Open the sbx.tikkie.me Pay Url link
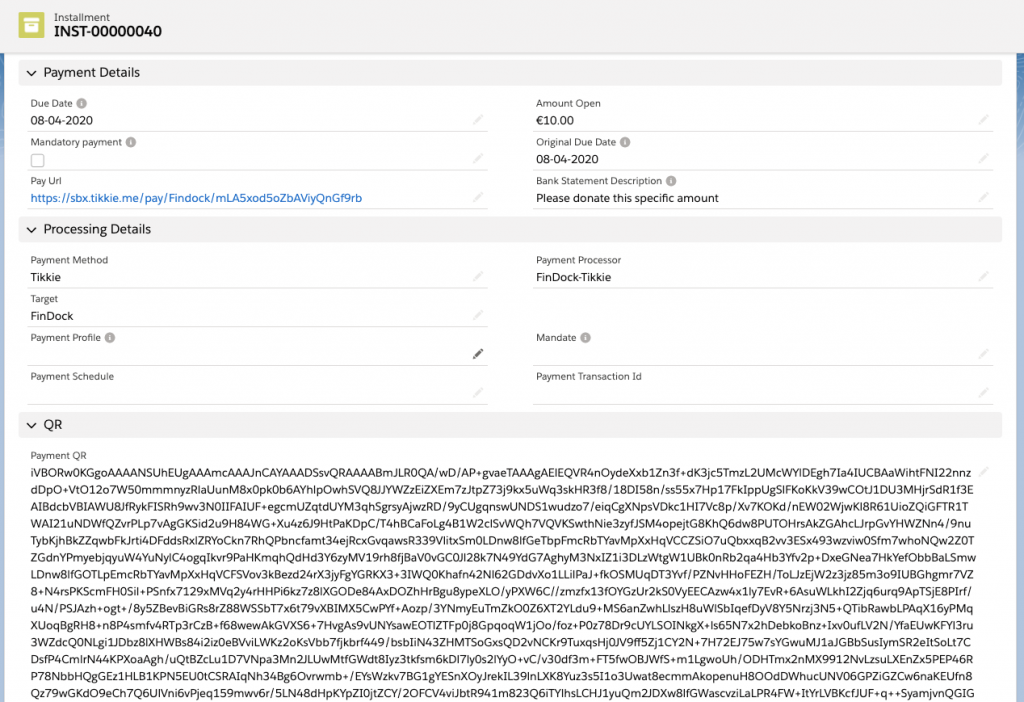1024x702 pixels. point(196,198)
